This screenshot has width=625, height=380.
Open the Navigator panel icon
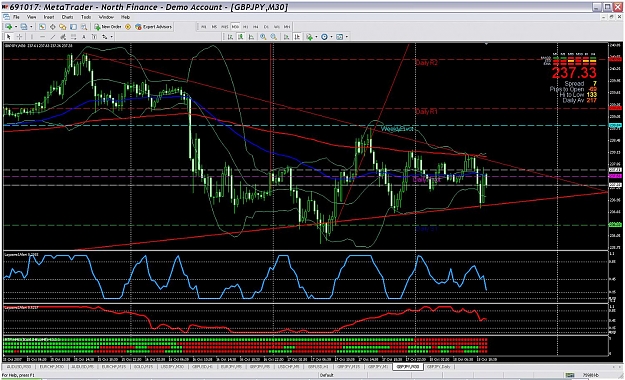pyautogui.click(x=63, y=27)
